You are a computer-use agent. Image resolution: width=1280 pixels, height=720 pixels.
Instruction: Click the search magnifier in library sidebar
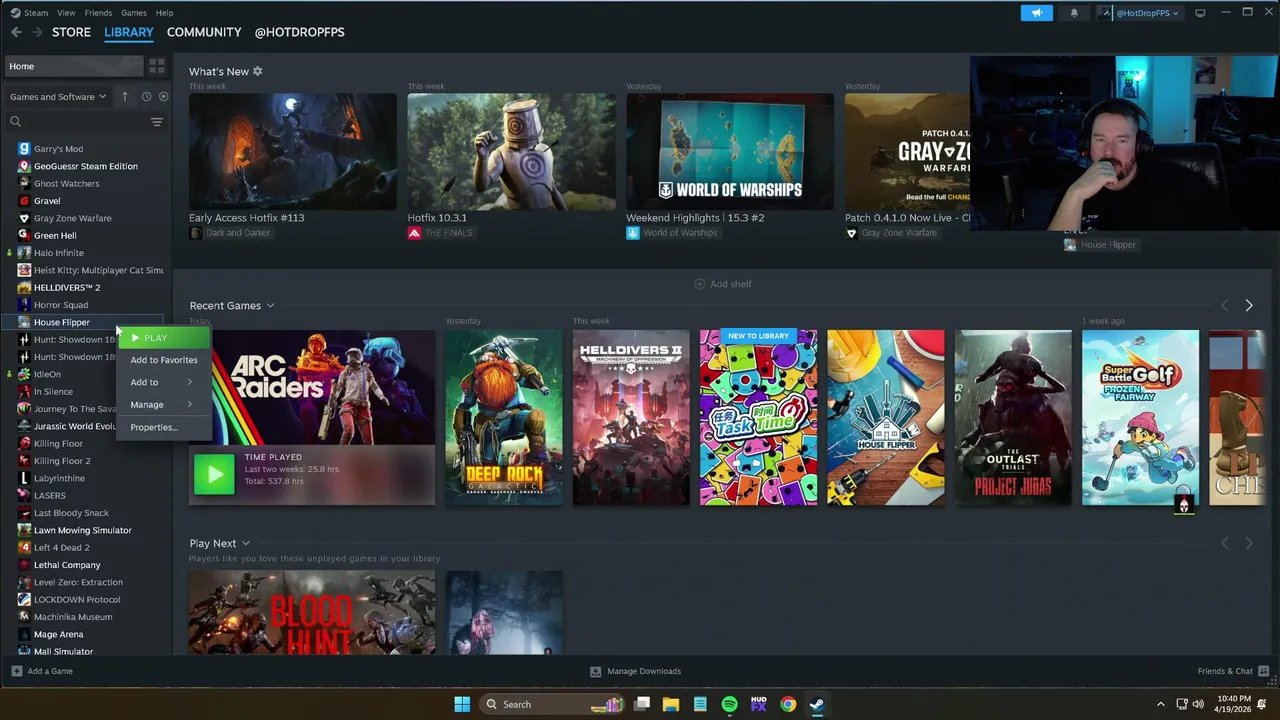15,121
